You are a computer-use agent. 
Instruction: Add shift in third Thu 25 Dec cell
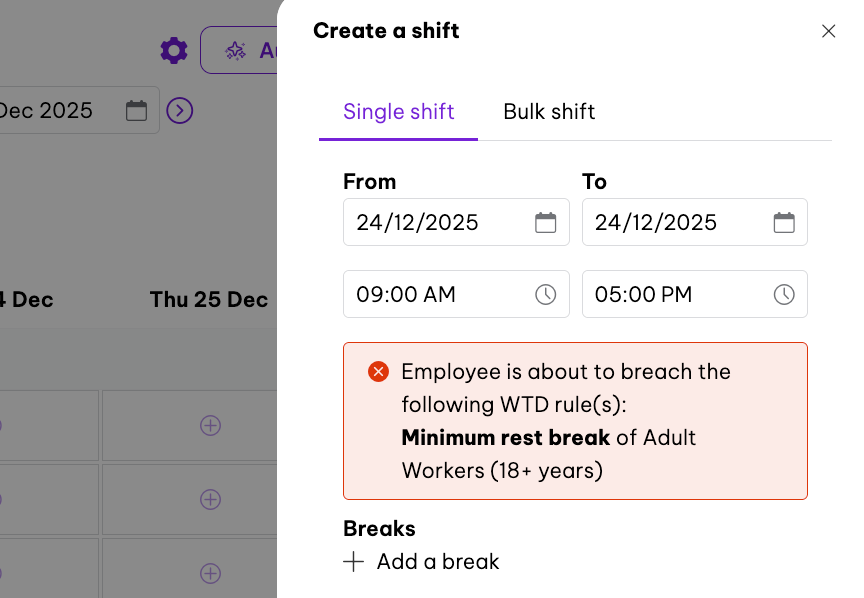tap(210, 573)
